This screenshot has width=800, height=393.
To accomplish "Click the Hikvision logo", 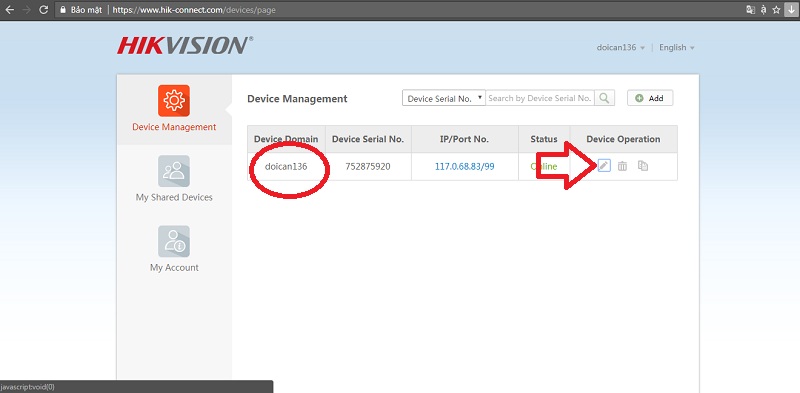I will [185, 45].
